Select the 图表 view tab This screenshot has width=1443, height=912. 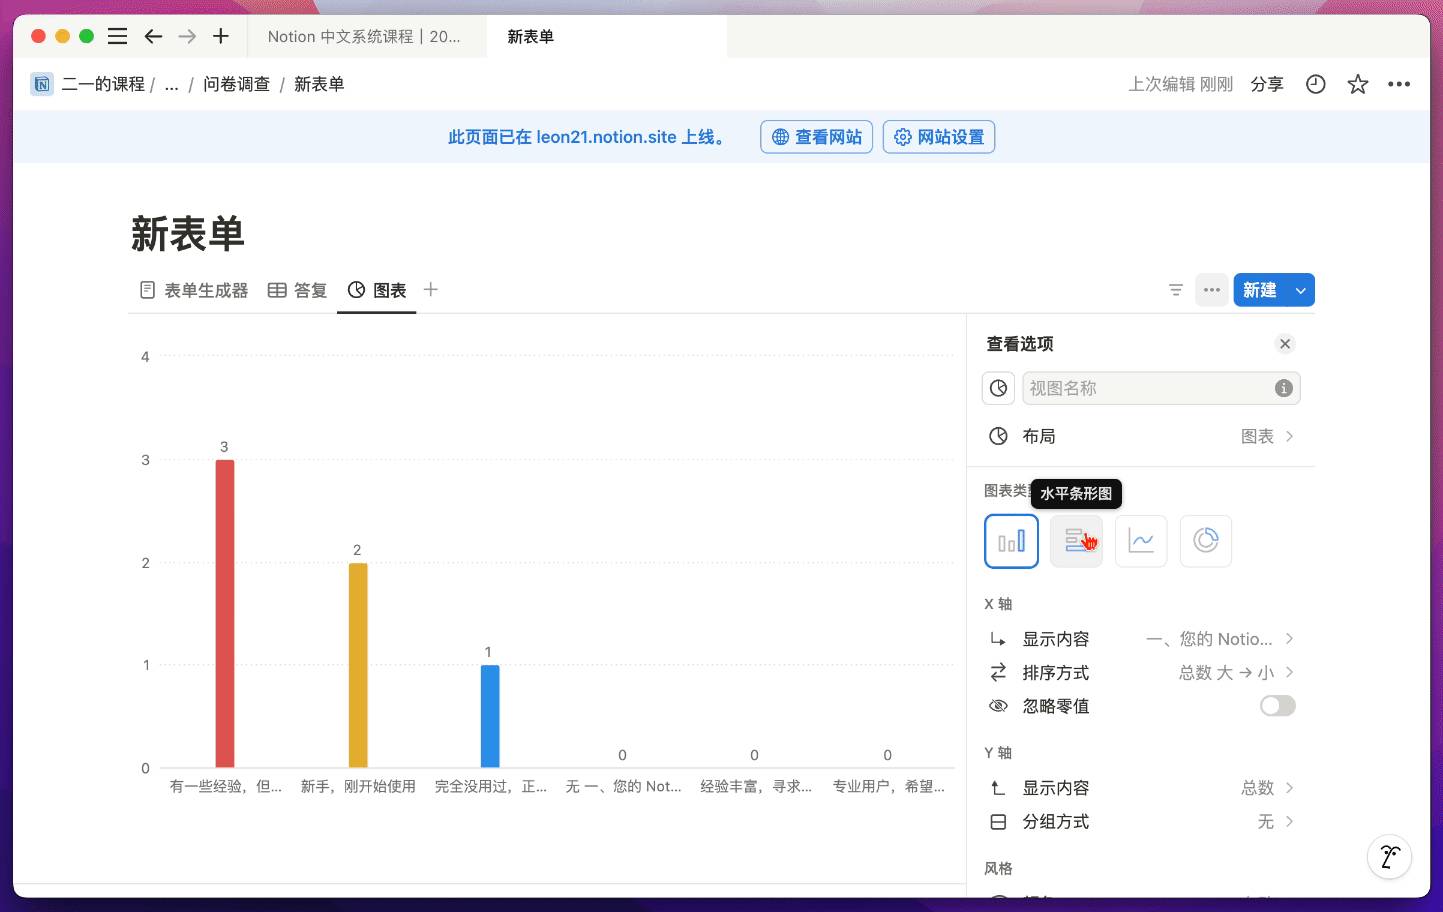[377, 290]
